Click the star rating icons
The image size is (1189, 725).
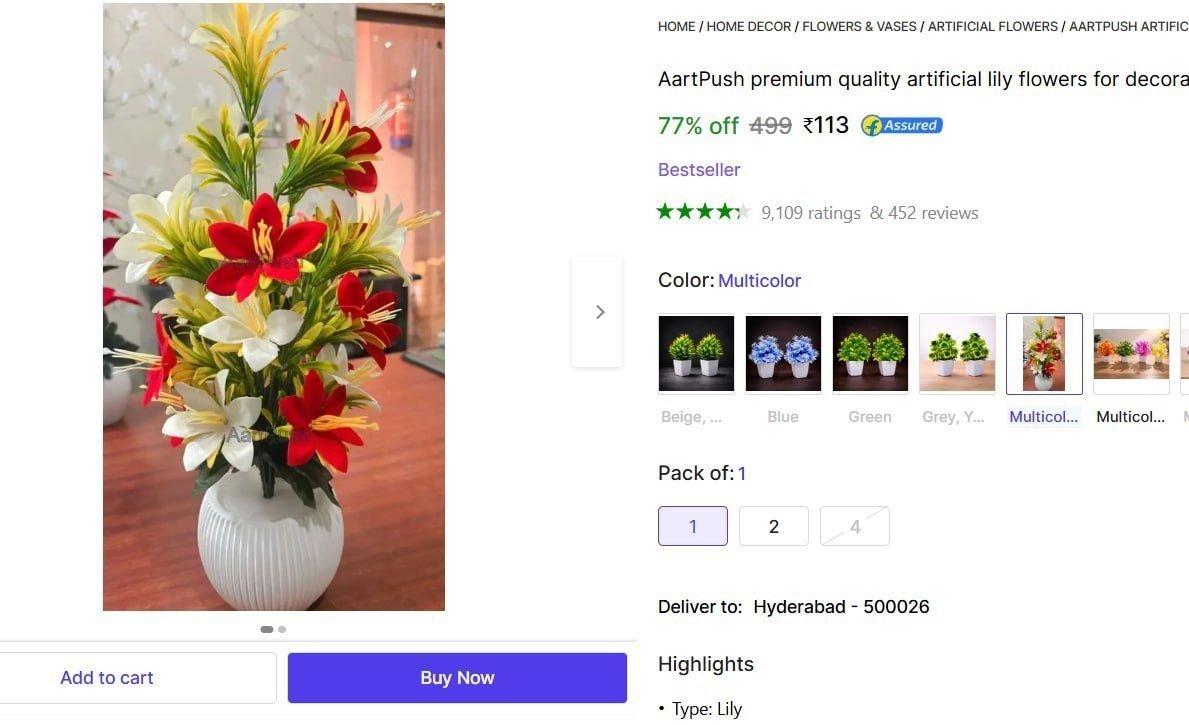click(703, 212)
